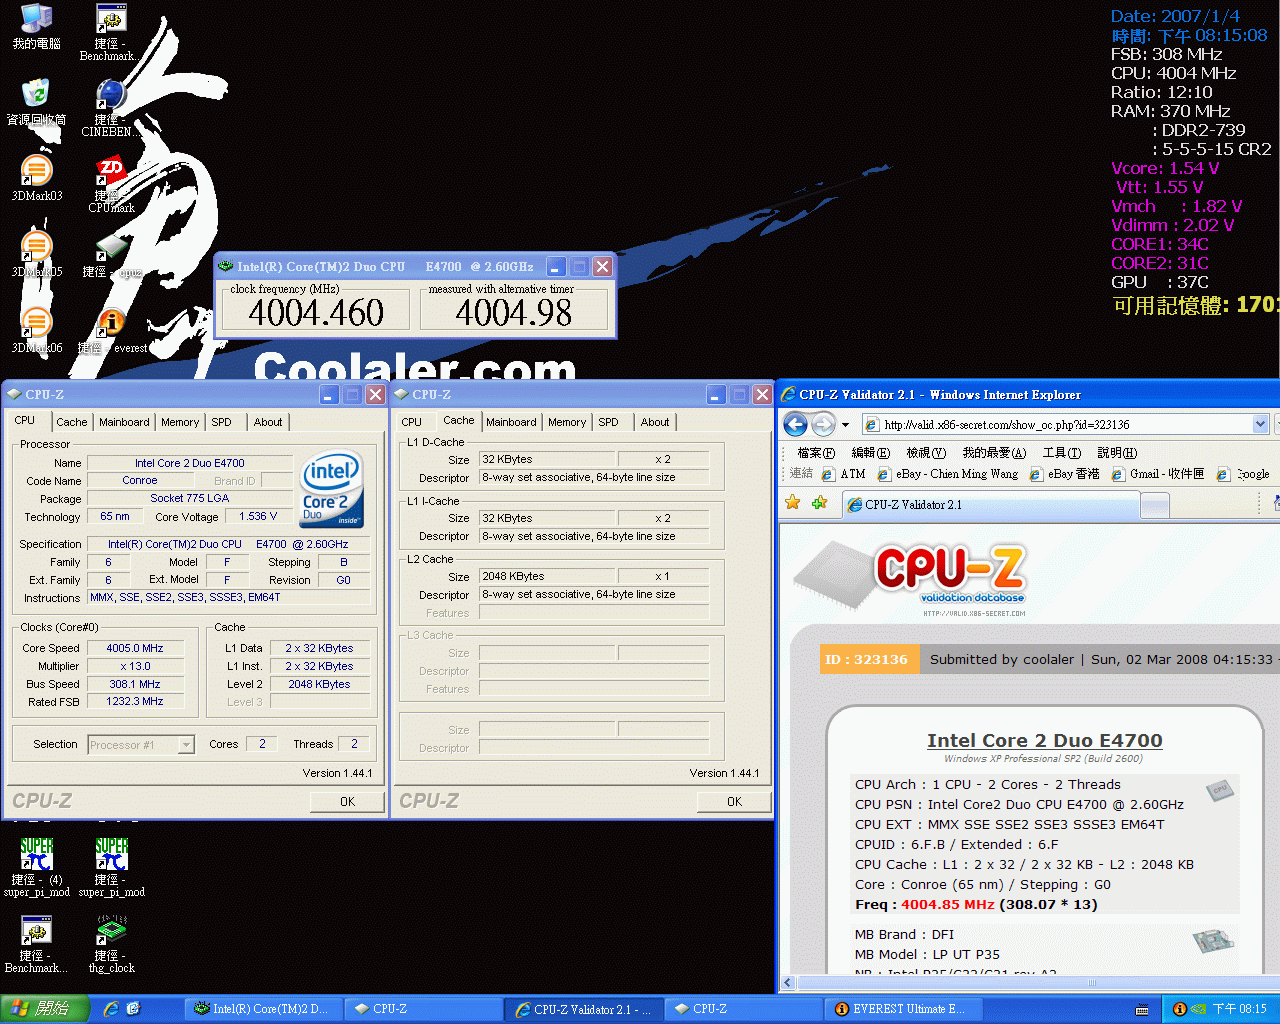Image resolution: width=1280 pixels, height=1024 pixels.
Task: Go back using the Internet Explorer back arrow
Action: 796,425
